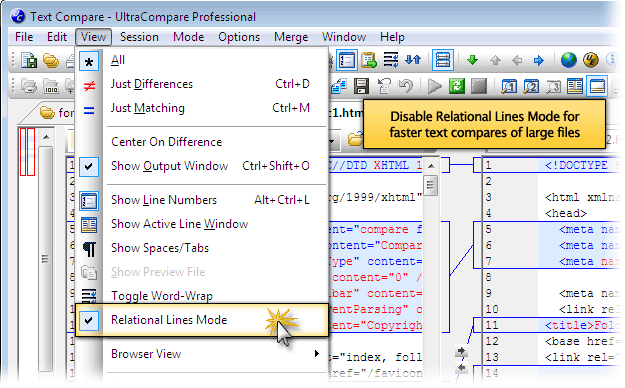Toggle Show Line Numbers menu entry

[x=202, y=200]
